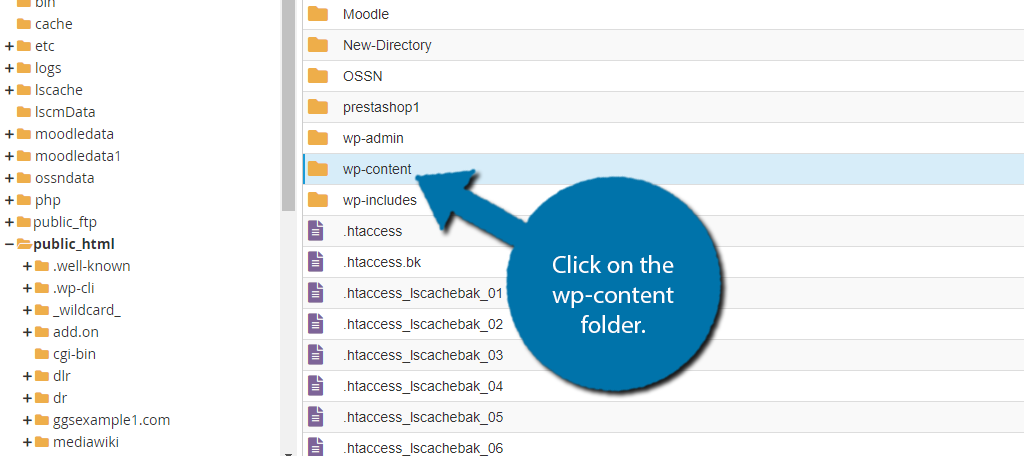Click the cgi-bin folder icon in tree
Image resolution: width=1024 pixels, height=456 pixels.
tap(42, 354)
